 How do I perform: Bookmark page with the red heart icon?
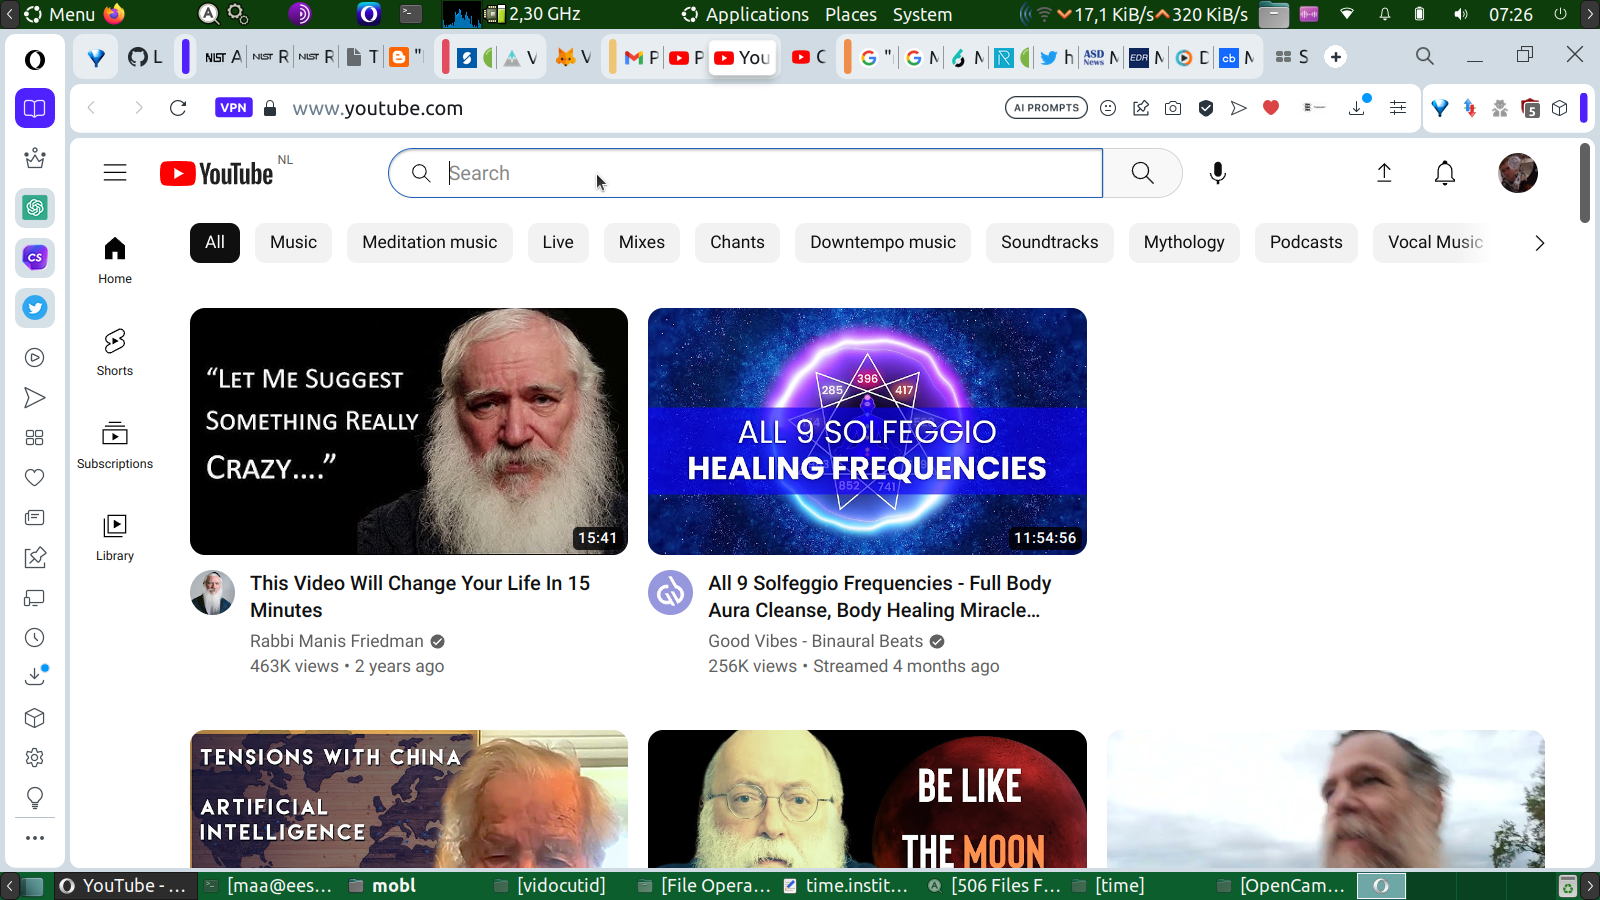tap(1271, 108)
